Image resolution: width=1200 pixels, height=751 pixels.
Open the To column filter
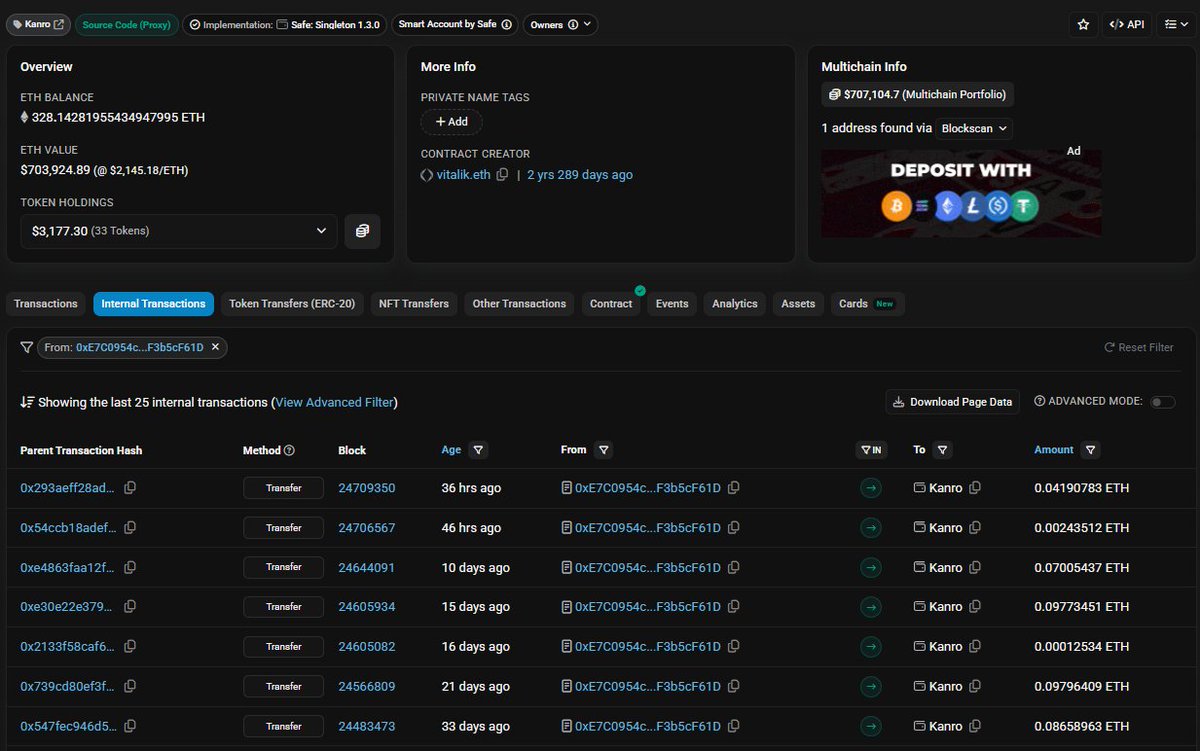[942, 450]
